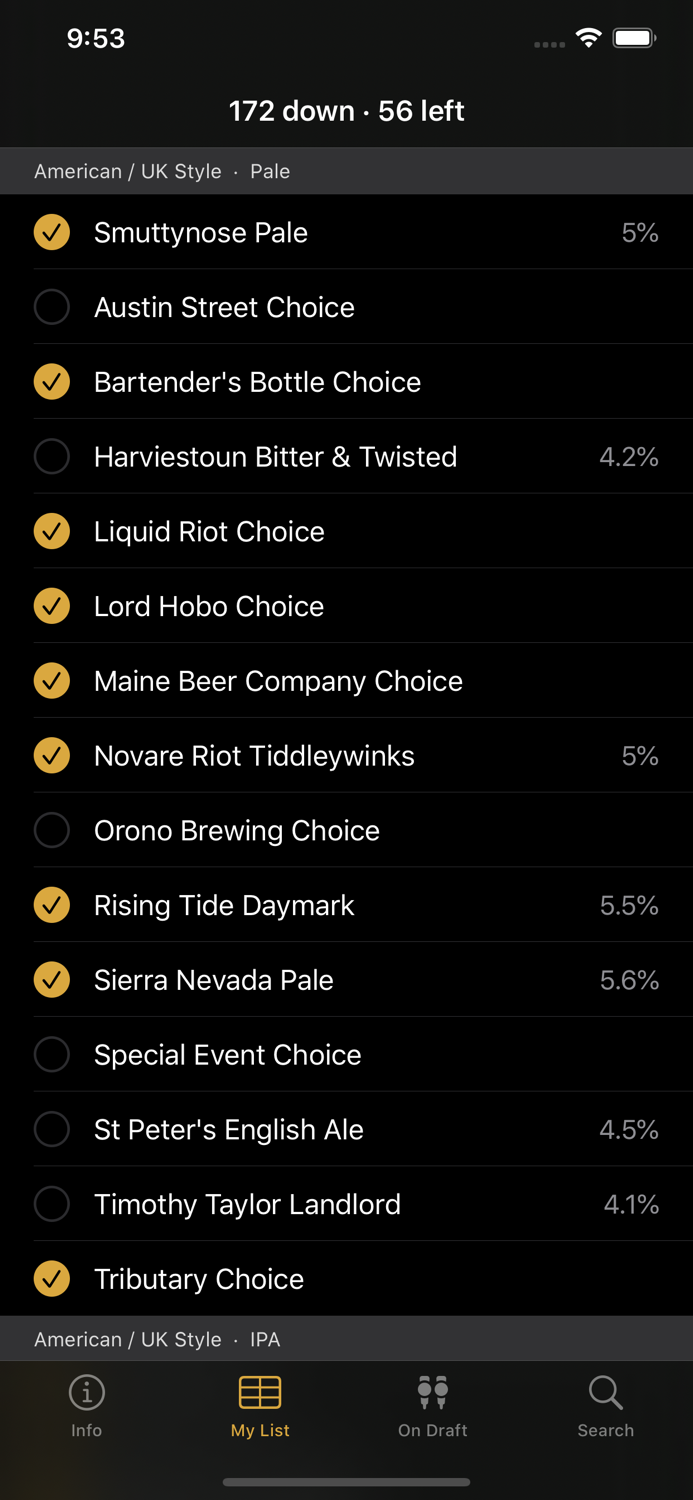Tap the My List grid icon

[x=260, y=1392]
